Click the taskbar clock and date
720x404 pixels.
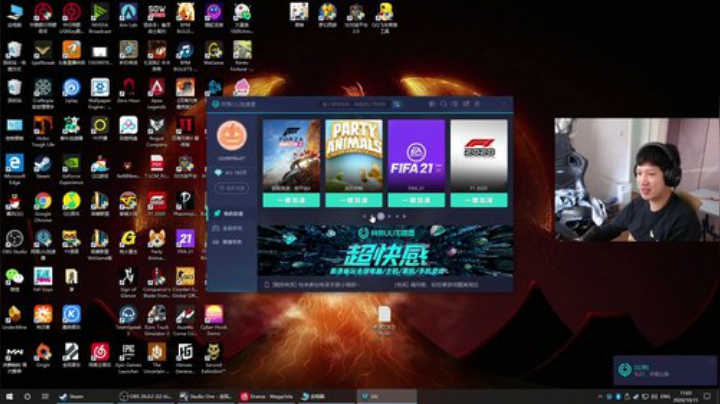pyautogui.click(x=686, y=397)
